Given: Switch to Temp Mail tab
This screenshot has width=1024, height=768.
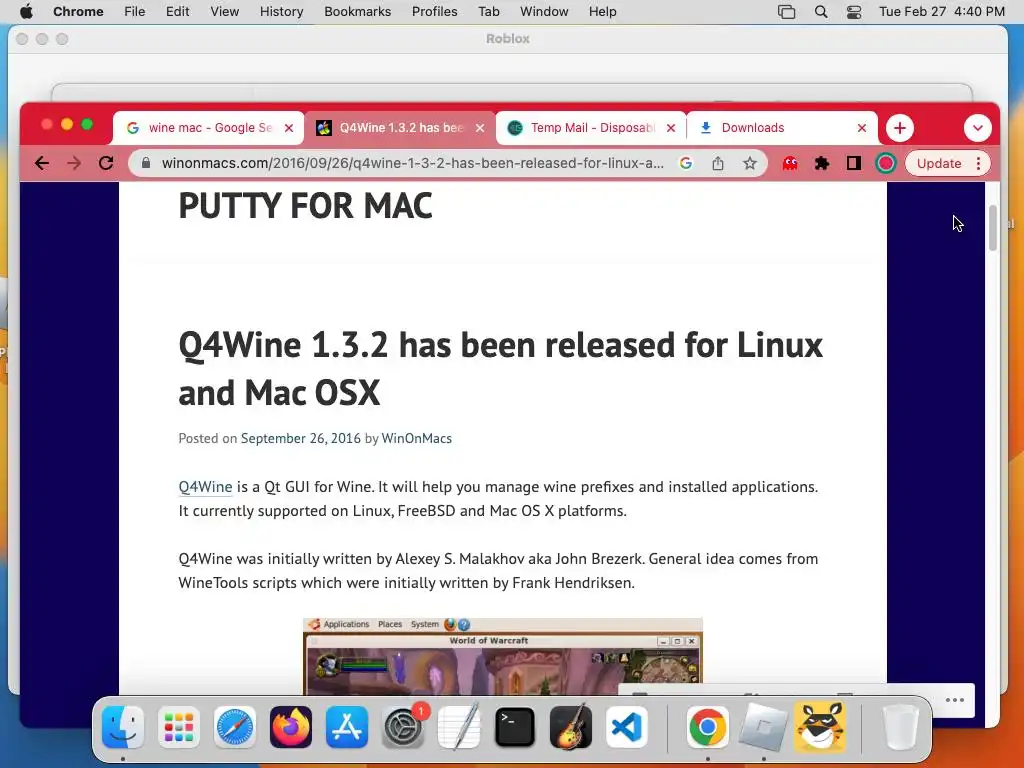Looking at the screenshot, I should [x=591, y=128].
